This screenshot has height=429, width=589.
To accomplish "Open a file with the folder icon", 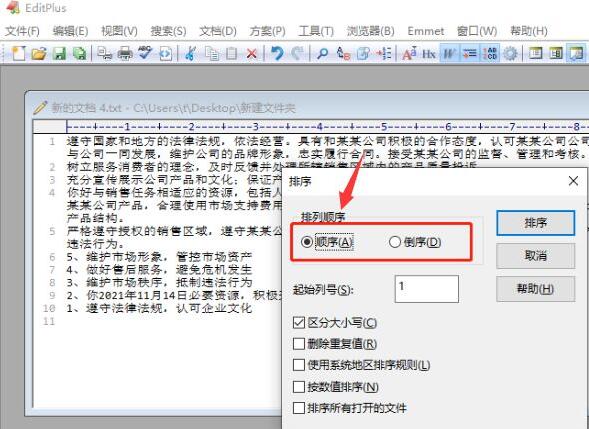I will coord(38,54).
